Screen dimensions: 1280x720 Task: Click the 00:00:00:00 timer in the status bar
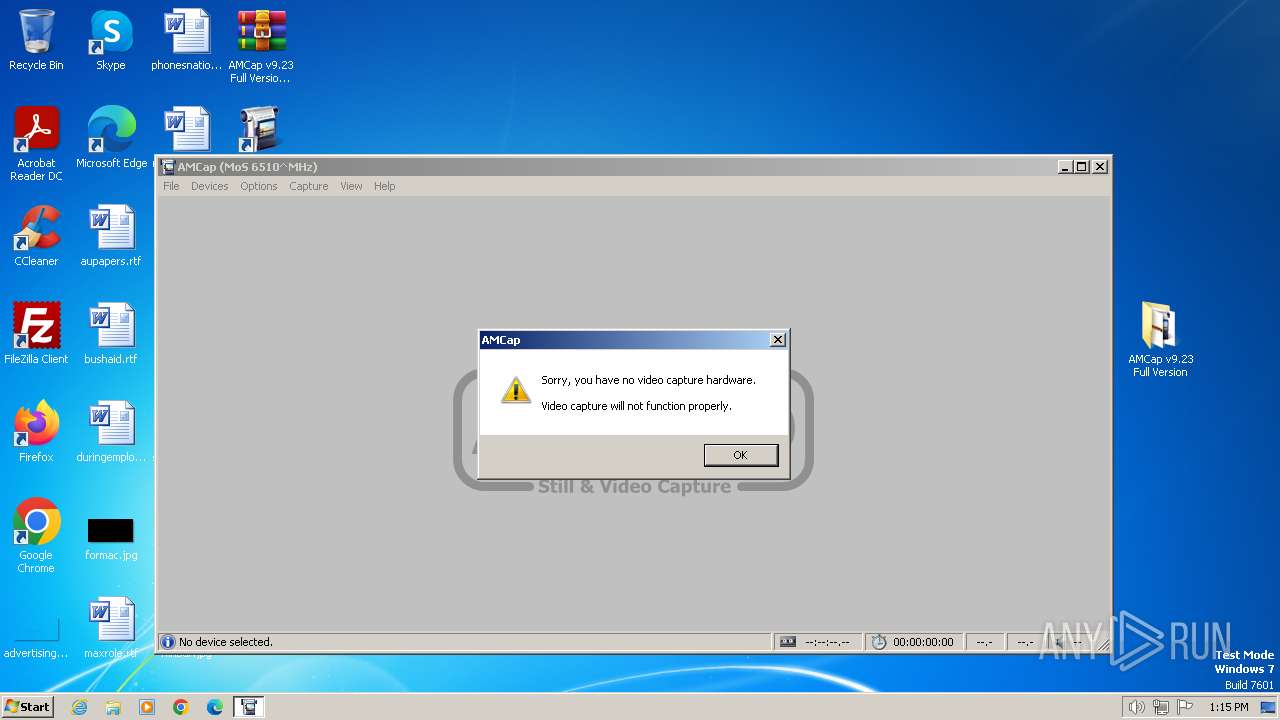pyautogui.click(x=923, y=642)
